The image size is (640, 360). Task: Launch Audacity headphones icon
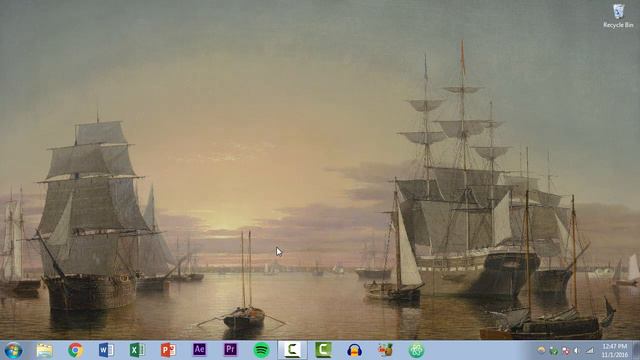click(354, 350)
